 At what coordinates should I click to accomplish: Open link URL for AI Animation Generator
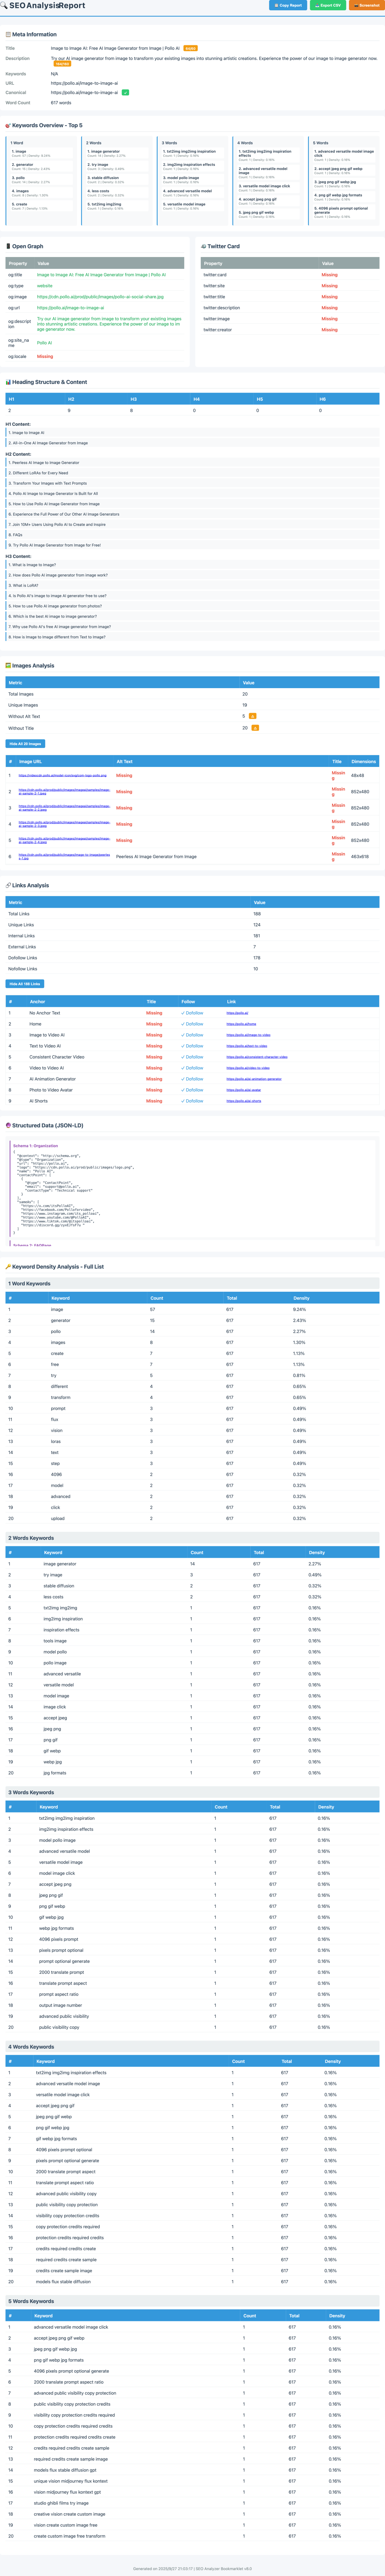(254, 1079)
